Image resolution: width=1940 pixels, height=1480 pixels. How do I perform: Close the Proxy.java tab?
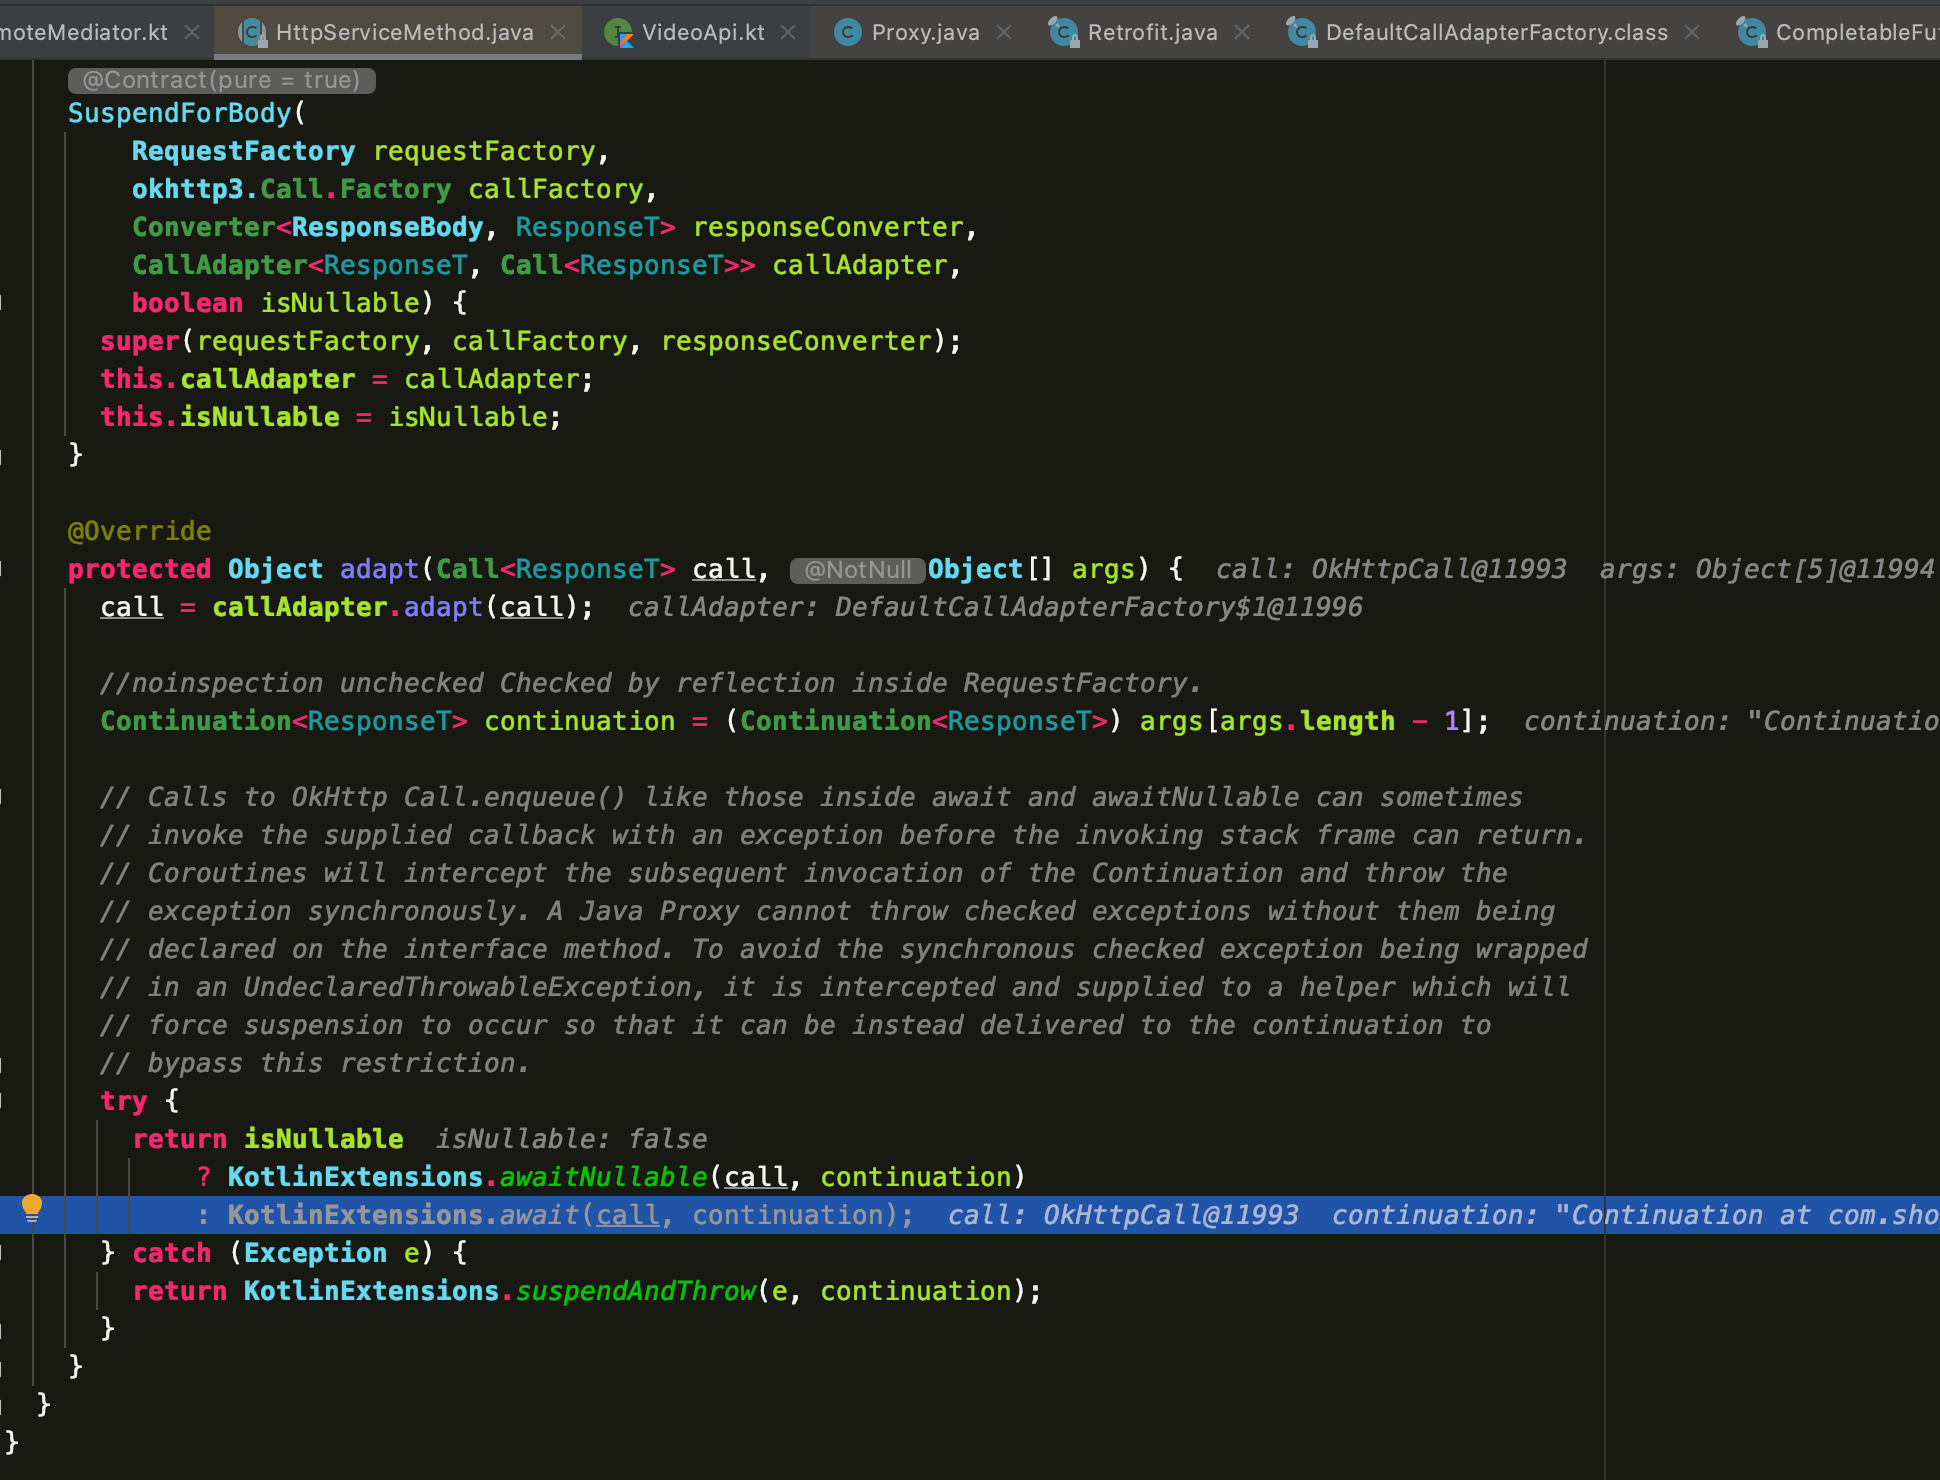(x=1004, y=32)
